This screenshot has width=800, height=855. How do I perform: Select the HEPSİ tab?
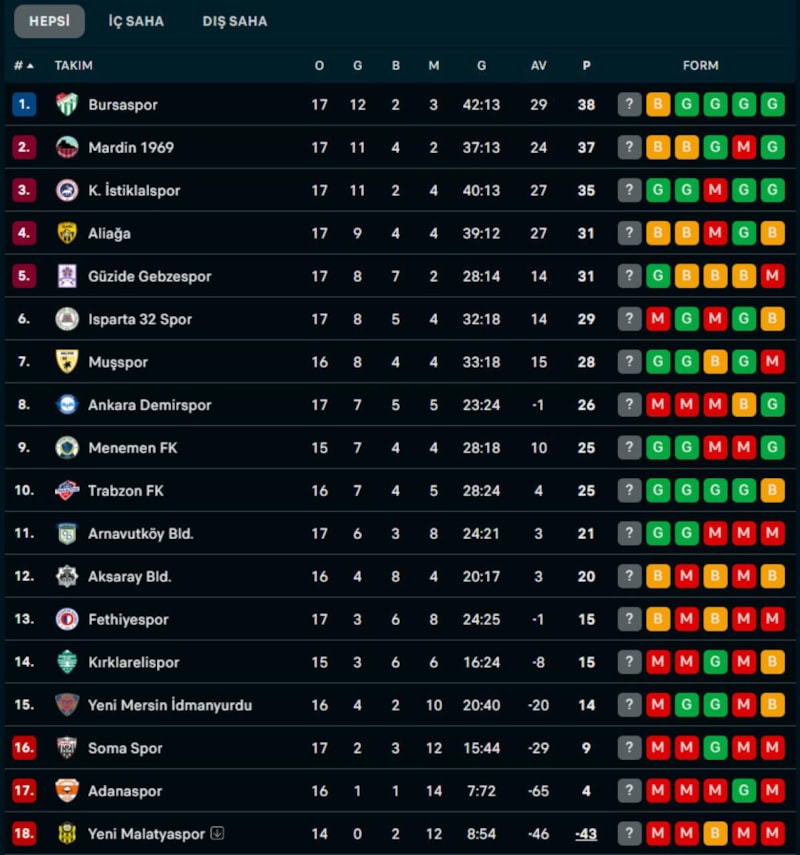click(x=49, y=21)
